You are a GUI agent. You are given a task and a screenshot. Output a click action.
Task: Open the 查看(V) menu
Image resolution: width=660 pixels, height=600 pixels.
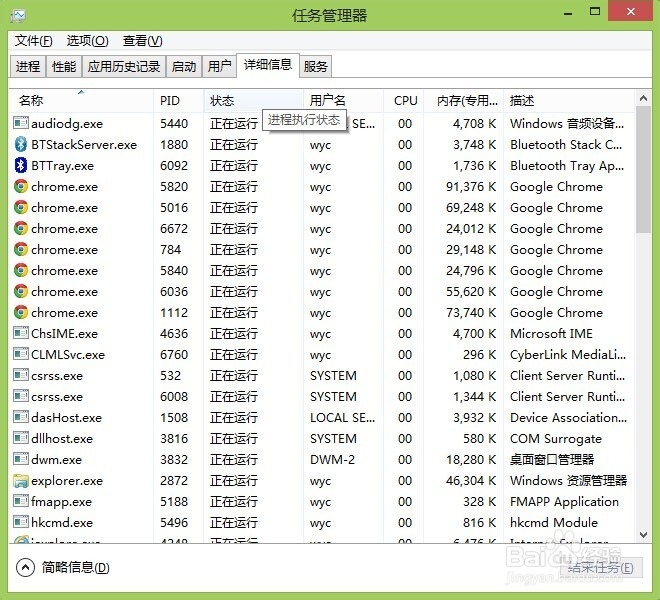[142, 41]
